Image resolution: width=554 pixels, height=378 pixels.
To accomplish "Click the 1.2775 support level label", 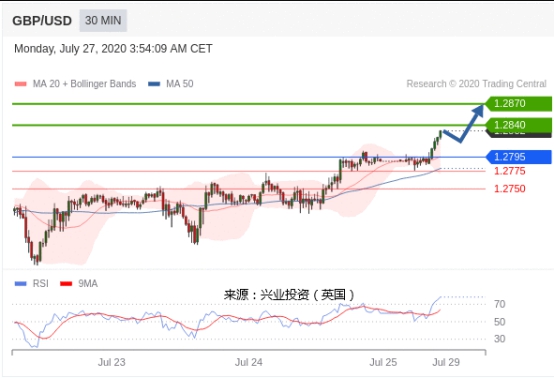I will point(509,171).
